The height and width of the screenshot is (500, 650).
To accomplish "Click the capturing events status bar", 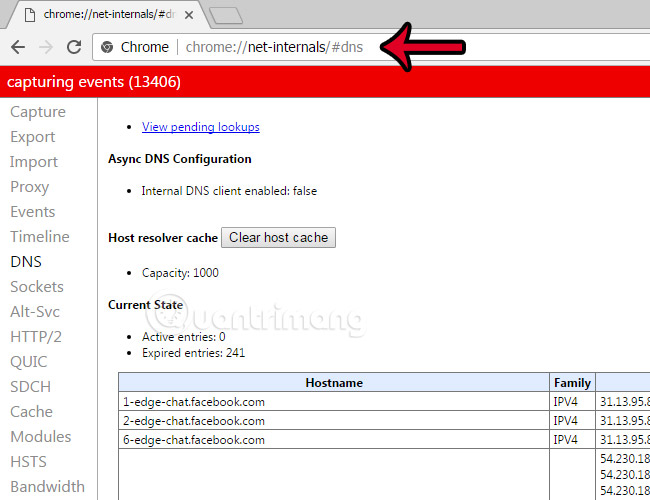I will click(325, 82).
